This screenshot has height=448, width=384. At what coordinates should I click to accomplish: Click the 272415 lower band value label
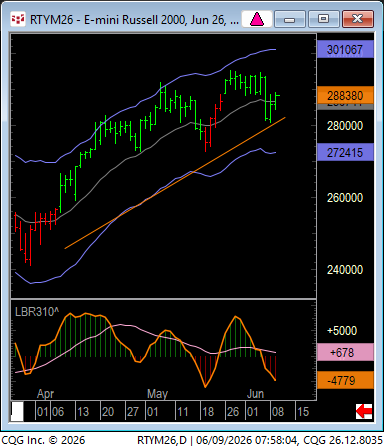(345, 152)
